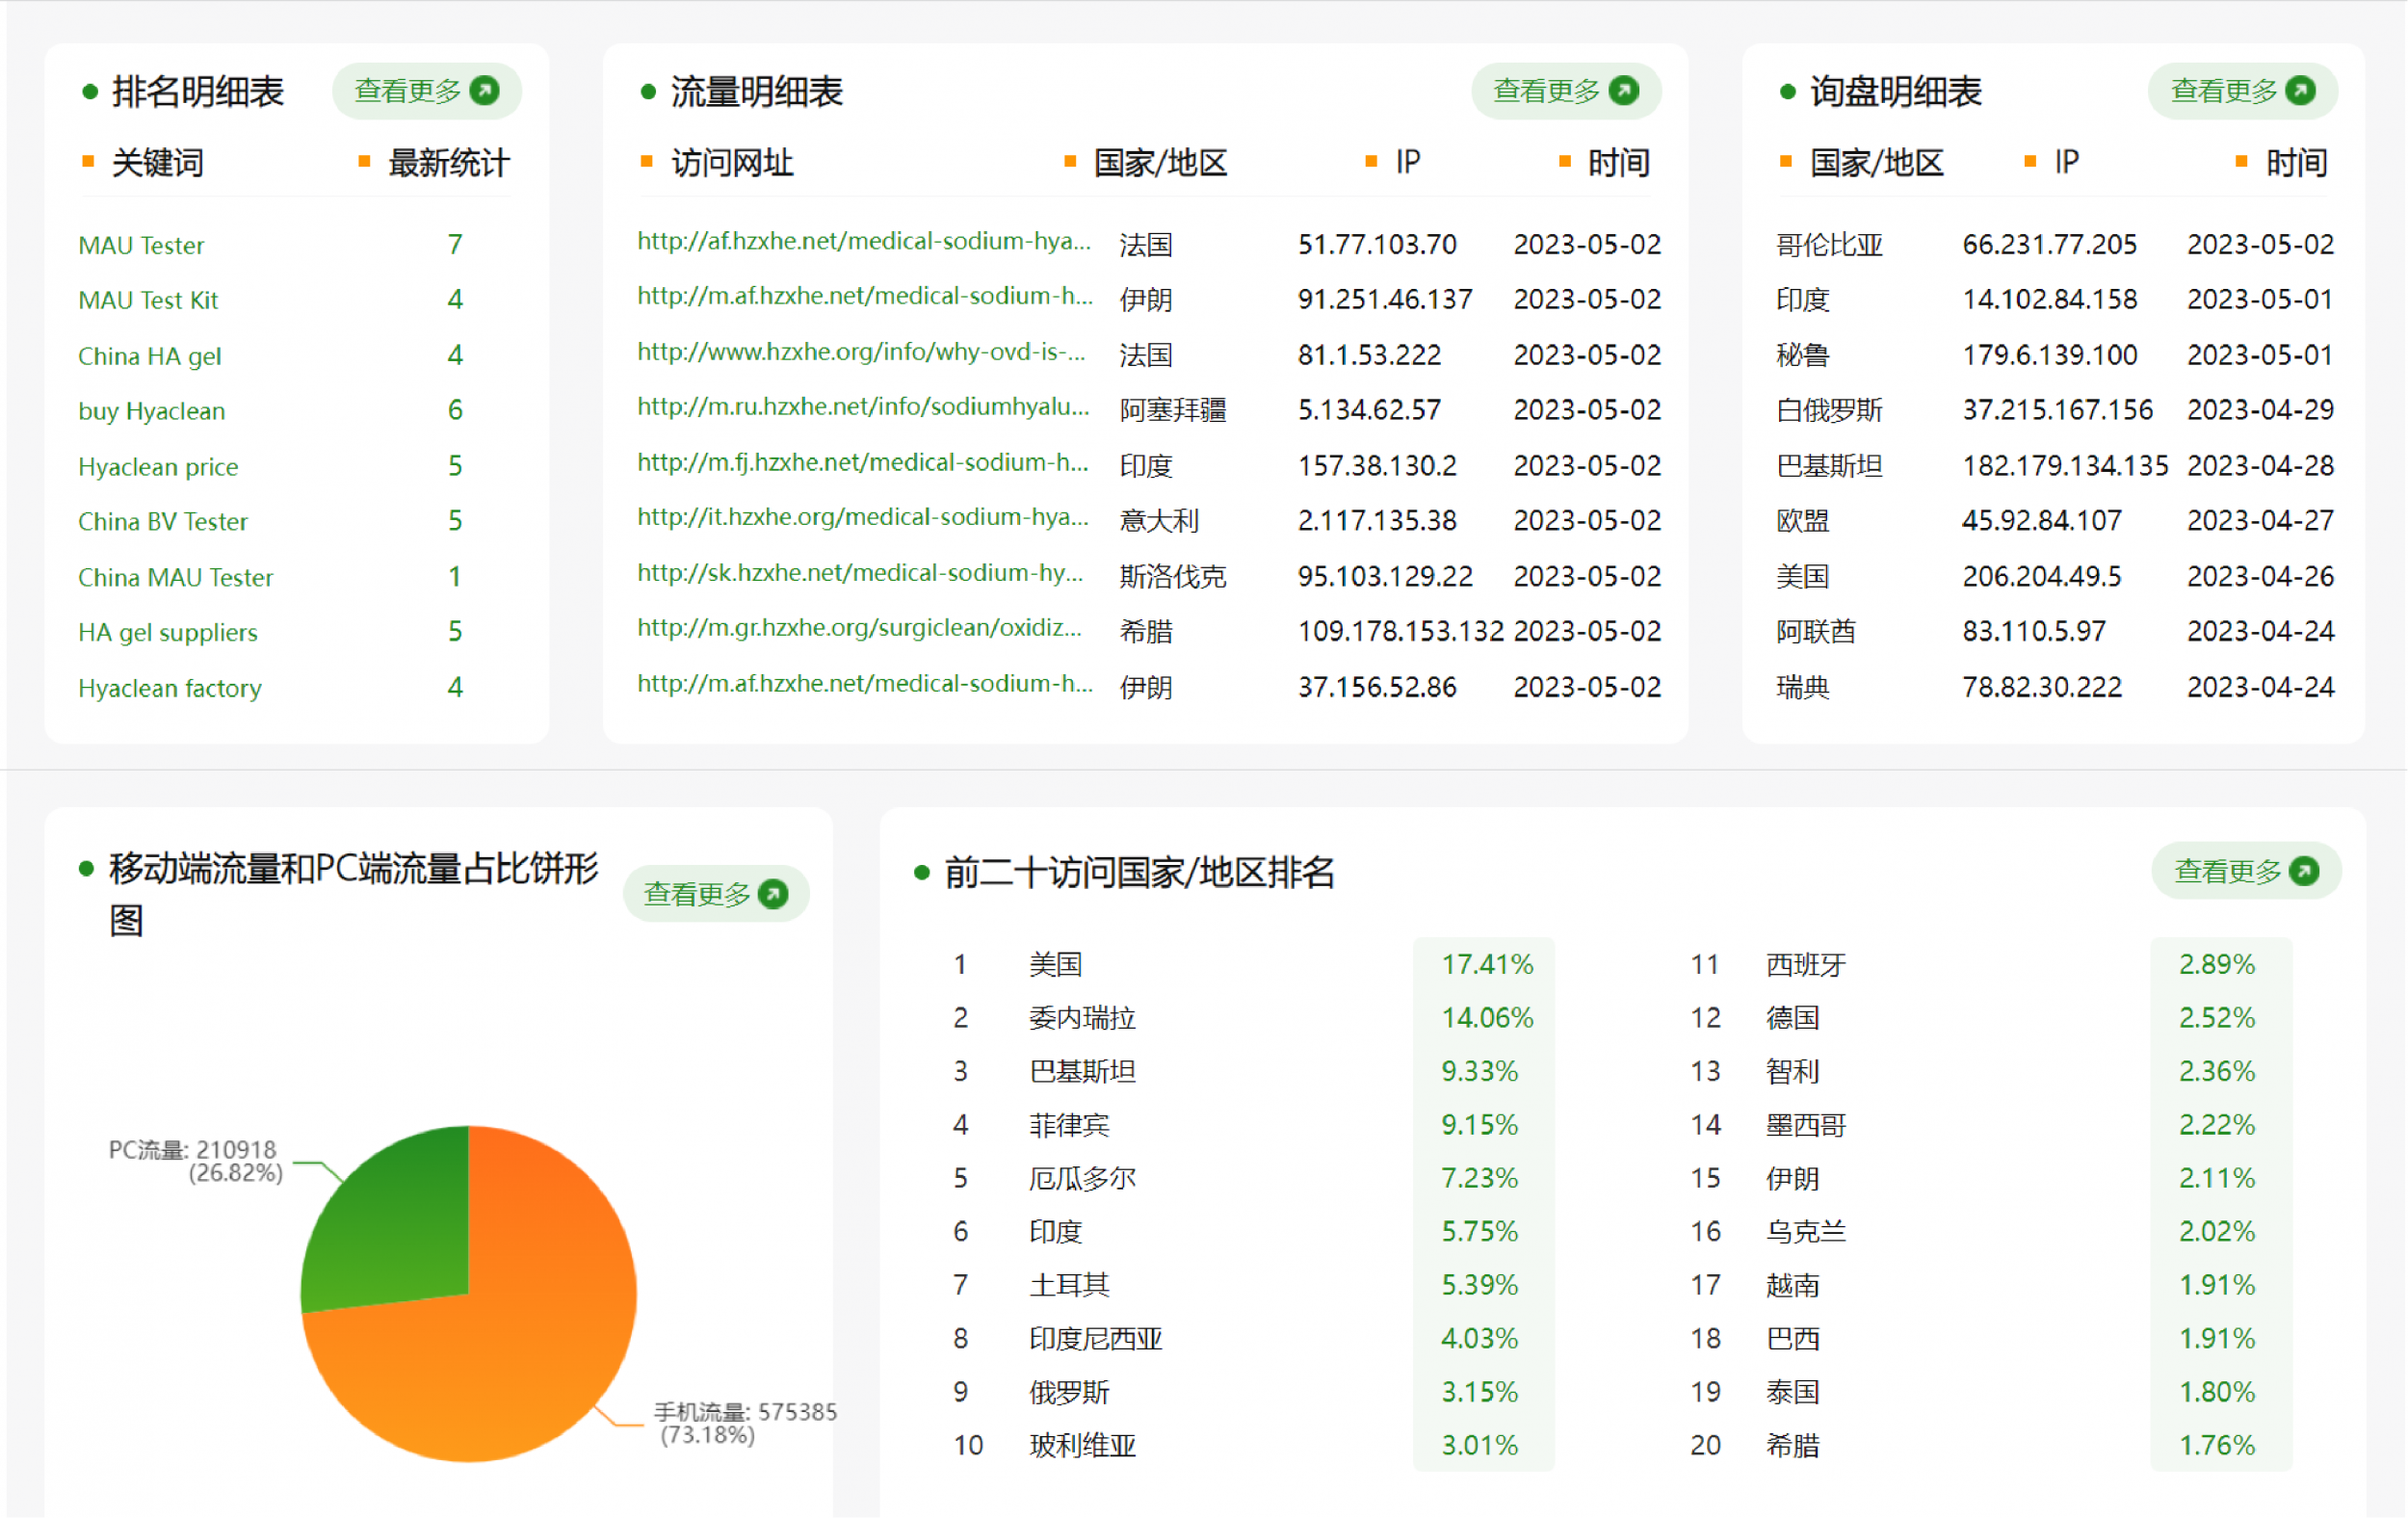Click 2.22% value for 墨西哥

2217,1126
